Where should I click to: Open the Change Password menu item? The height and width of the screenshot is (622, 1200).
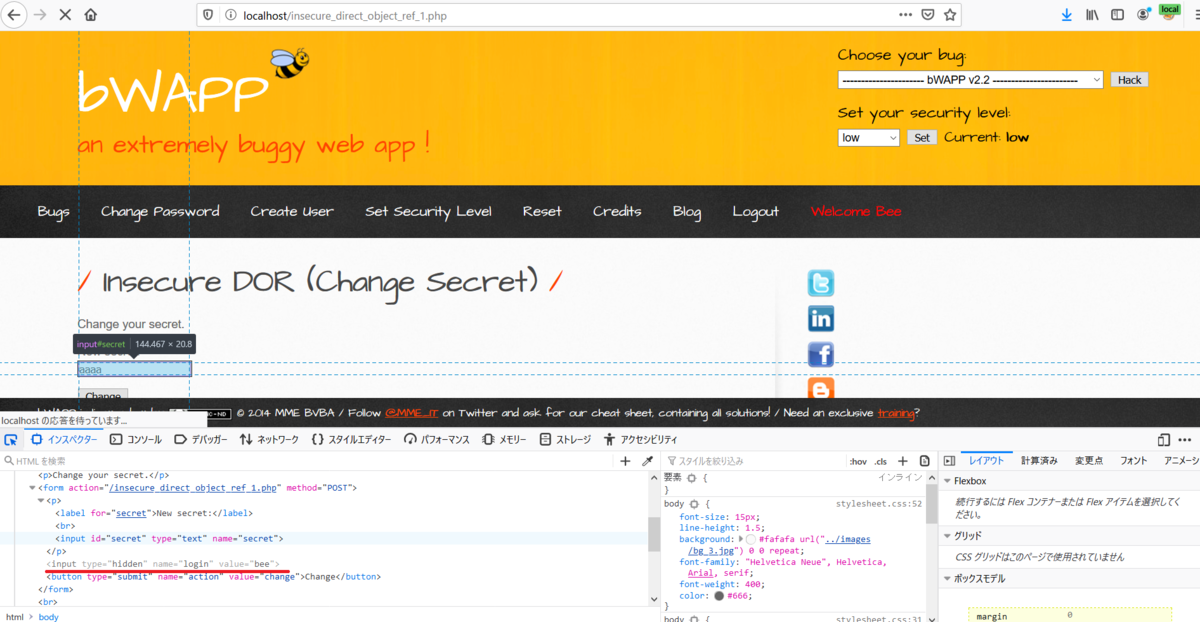160,212
